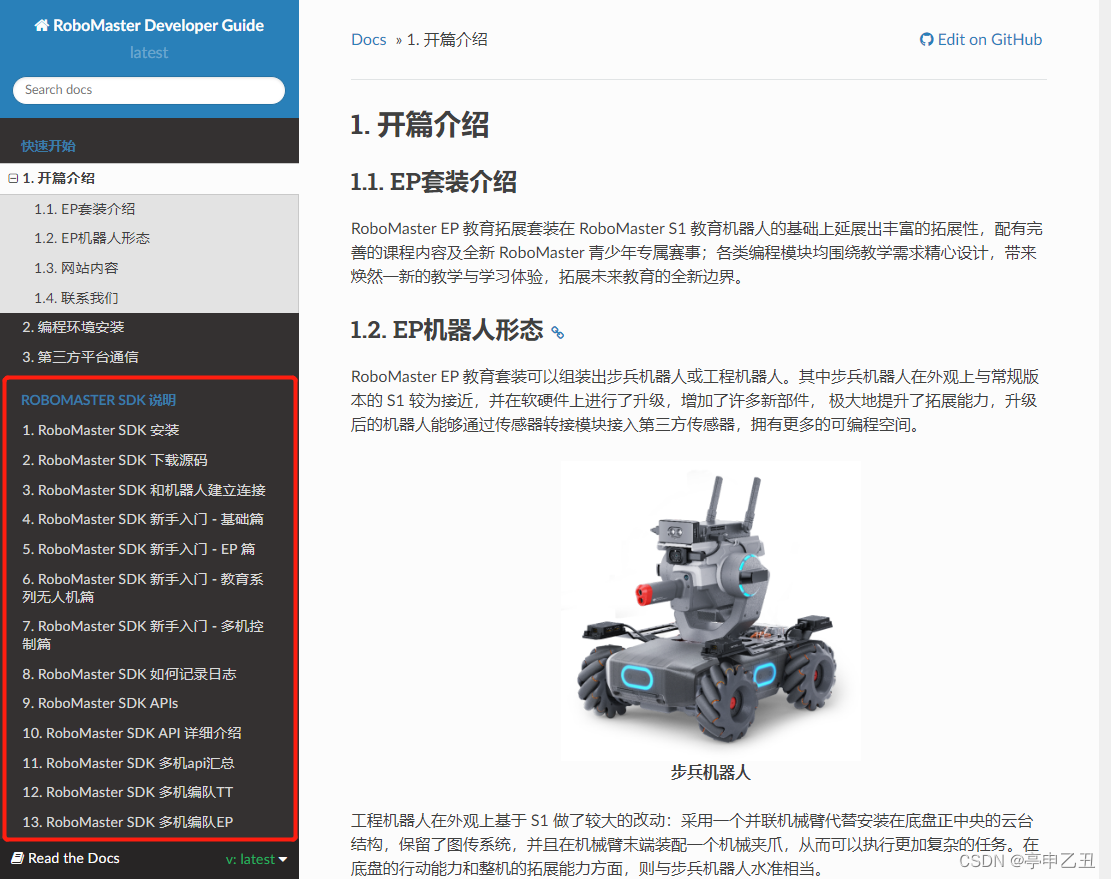
Task: Click the home icon beside RoboMaster Developer Guide
Action: 42,25
